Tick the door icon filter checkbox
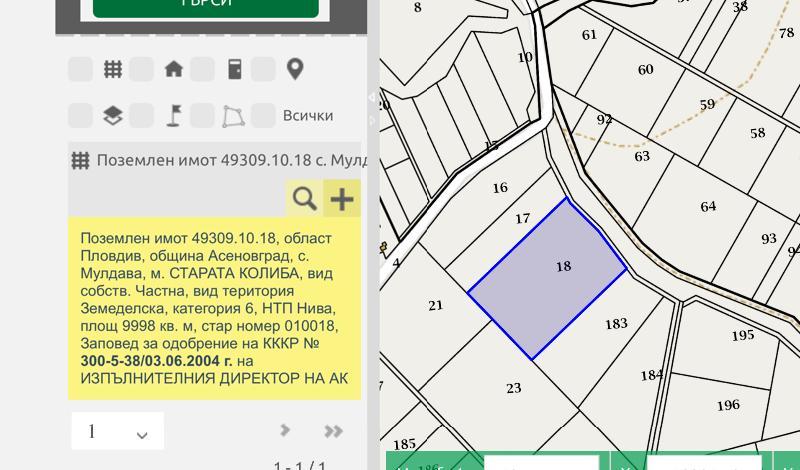 click(x=203, y=69)
